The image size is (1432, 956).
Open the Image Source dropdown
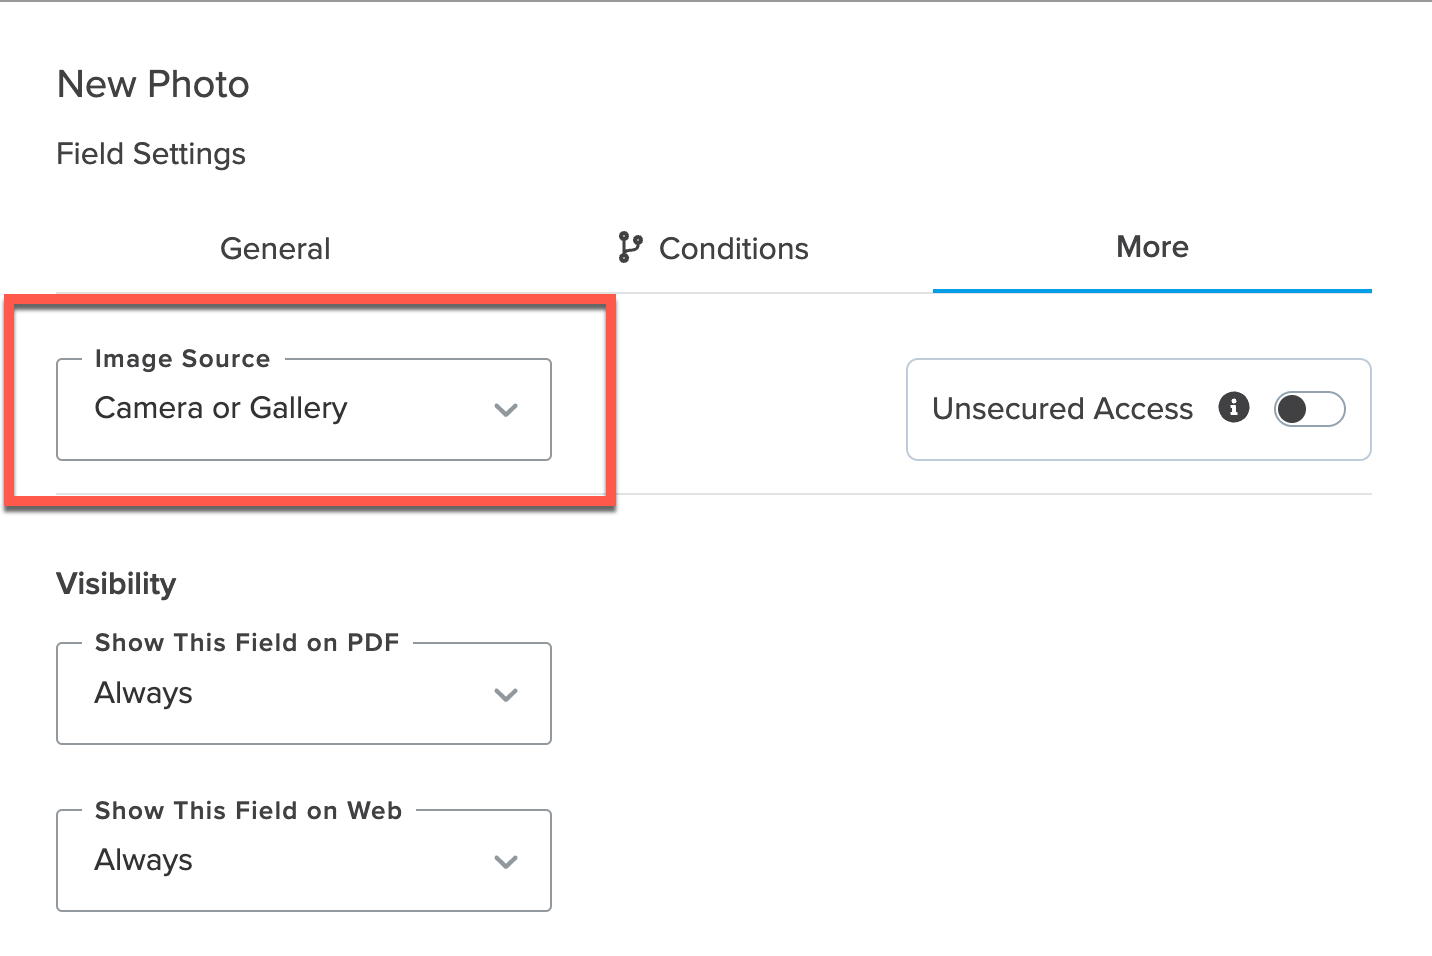coord(303,410)
